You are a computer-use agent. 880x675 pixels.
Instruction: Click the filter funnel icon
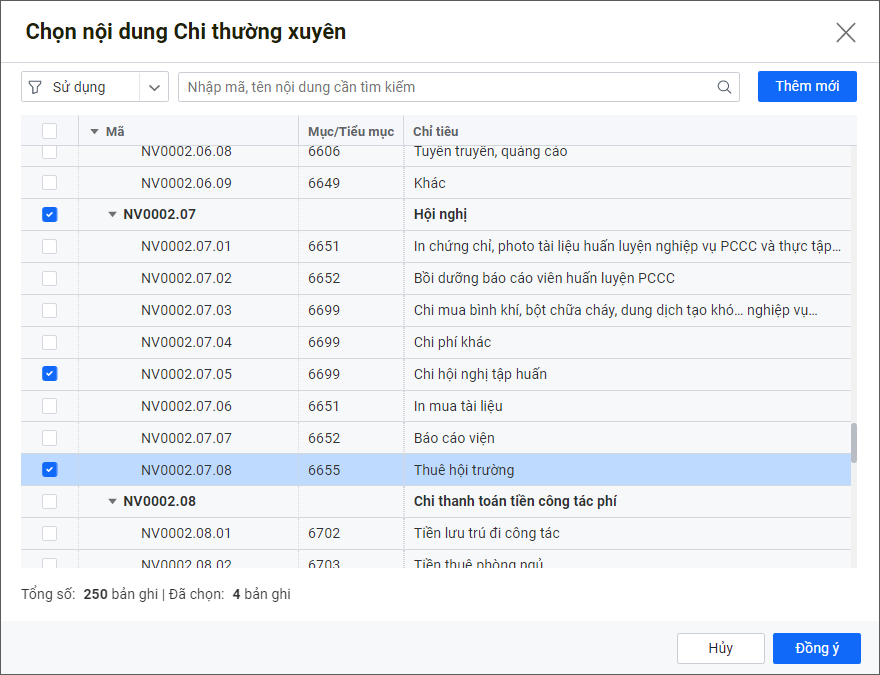click(x=36, y=87)
